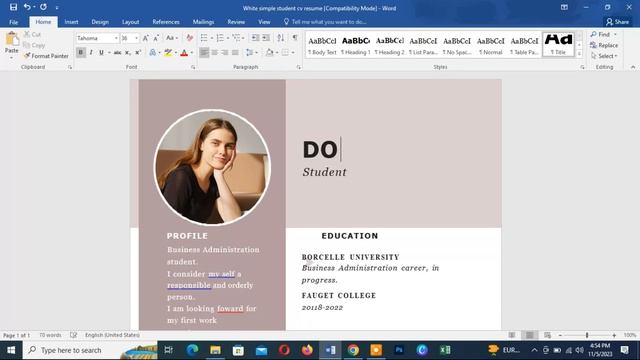Click the Tell me what you want box

pyautogui.click(x=325, y=22)
